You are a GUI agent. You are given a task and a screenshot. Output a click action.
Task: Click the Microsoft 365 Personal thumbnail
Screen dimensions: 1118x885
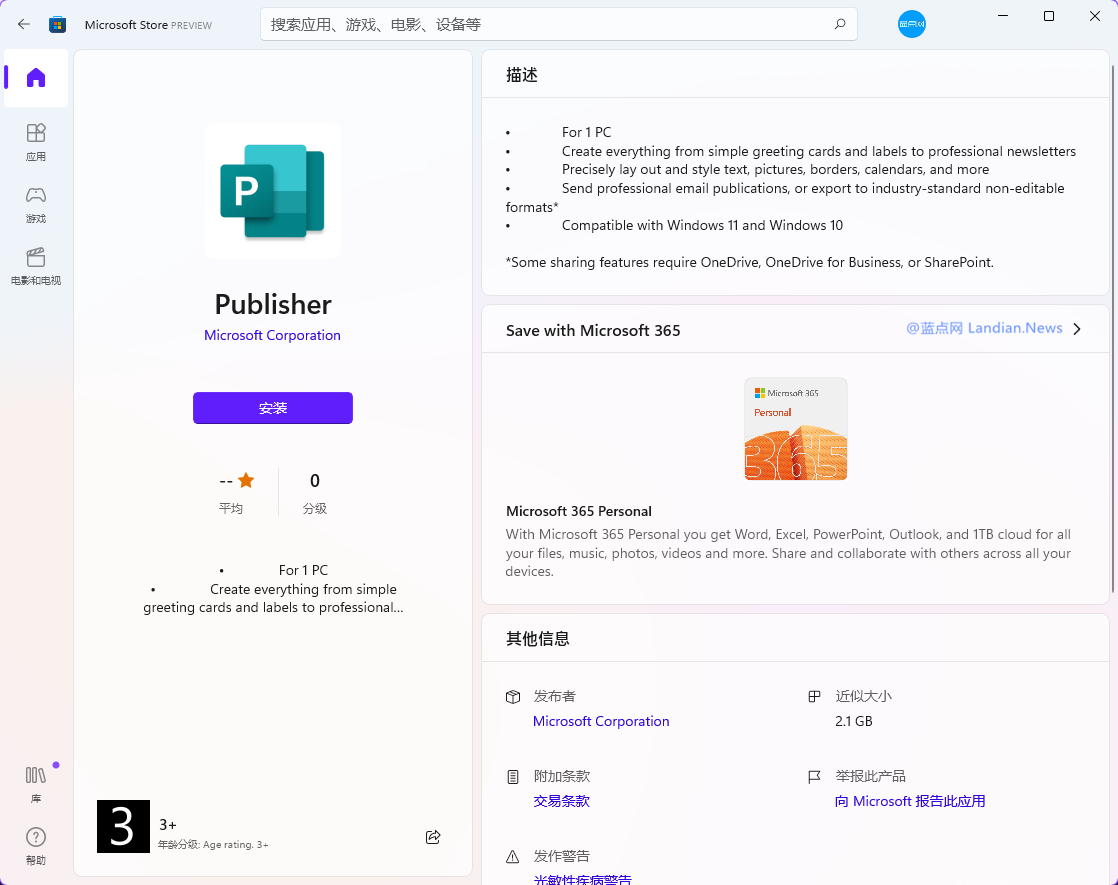(x=796, y=429)
